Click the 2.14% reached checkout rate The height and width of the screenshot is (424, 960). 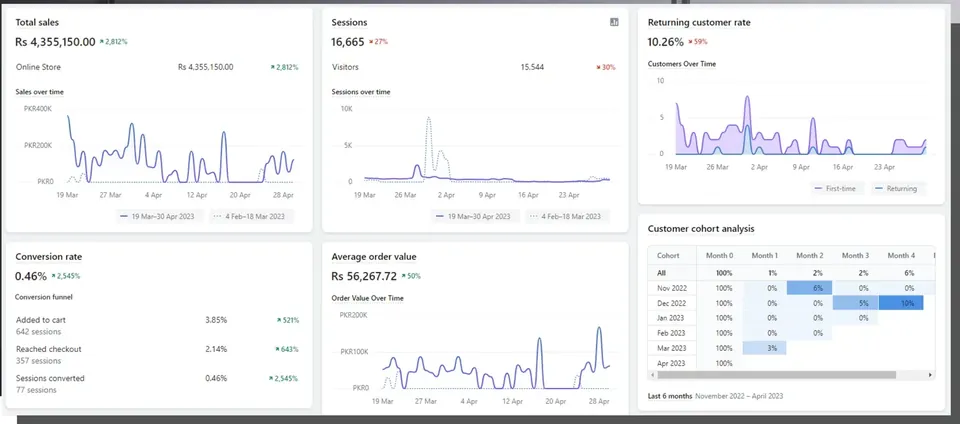(216, 349)
